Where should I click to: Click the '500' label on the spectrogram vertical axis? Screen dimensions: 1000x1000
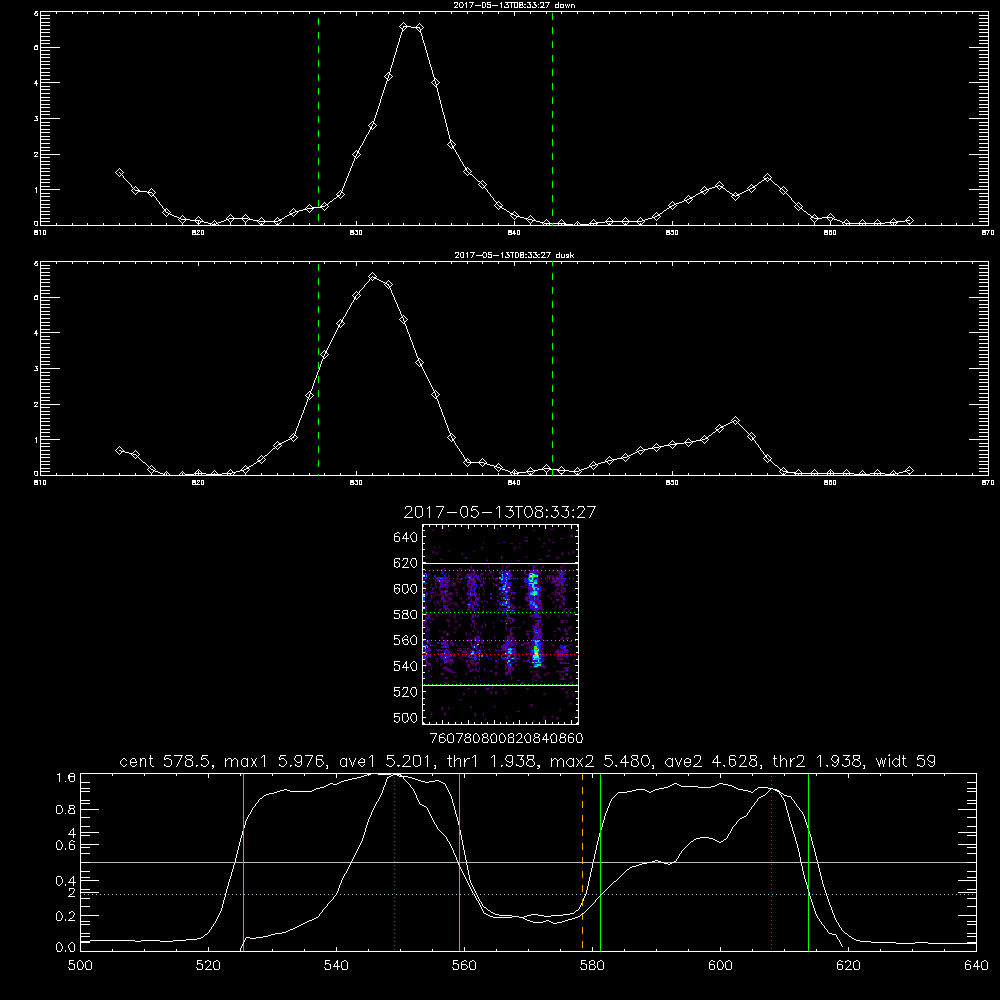(x=405, y=717)
